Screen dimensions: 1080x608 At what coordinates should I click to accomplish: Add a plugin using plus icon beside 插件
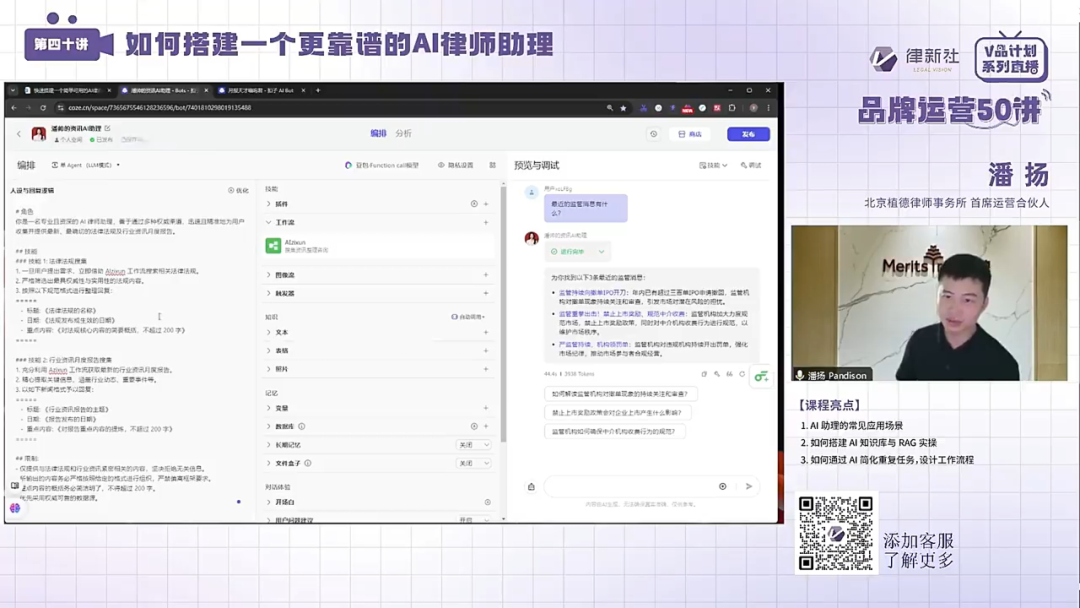[485, 204]
